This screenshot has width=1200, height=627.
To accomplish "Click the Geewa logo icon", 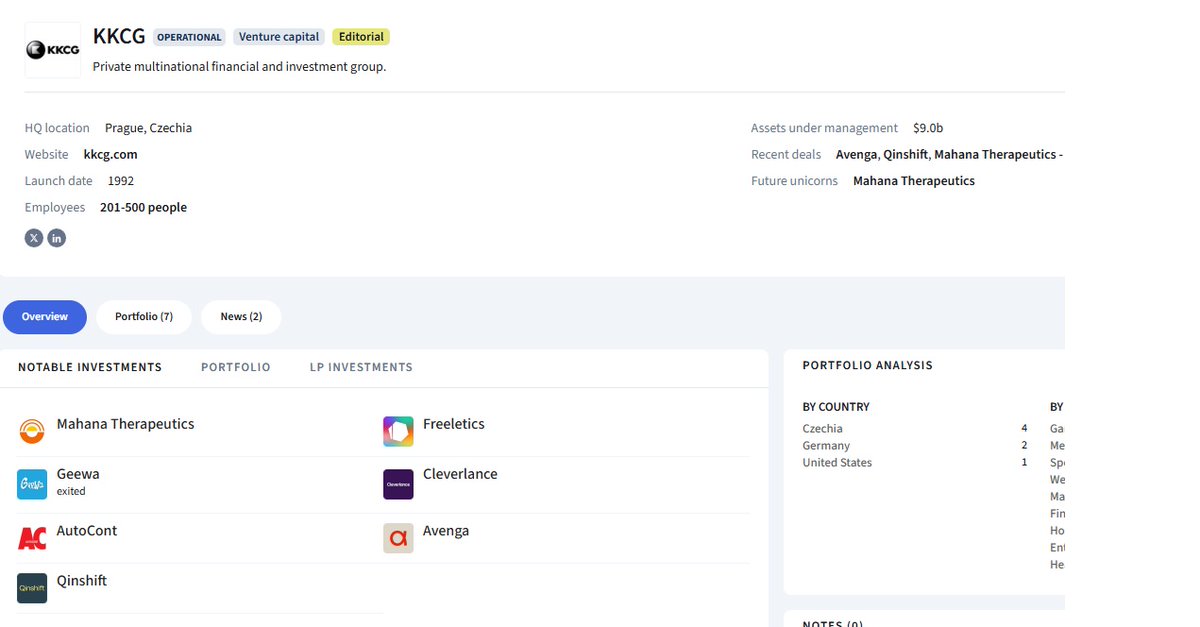I will [32, 485].
